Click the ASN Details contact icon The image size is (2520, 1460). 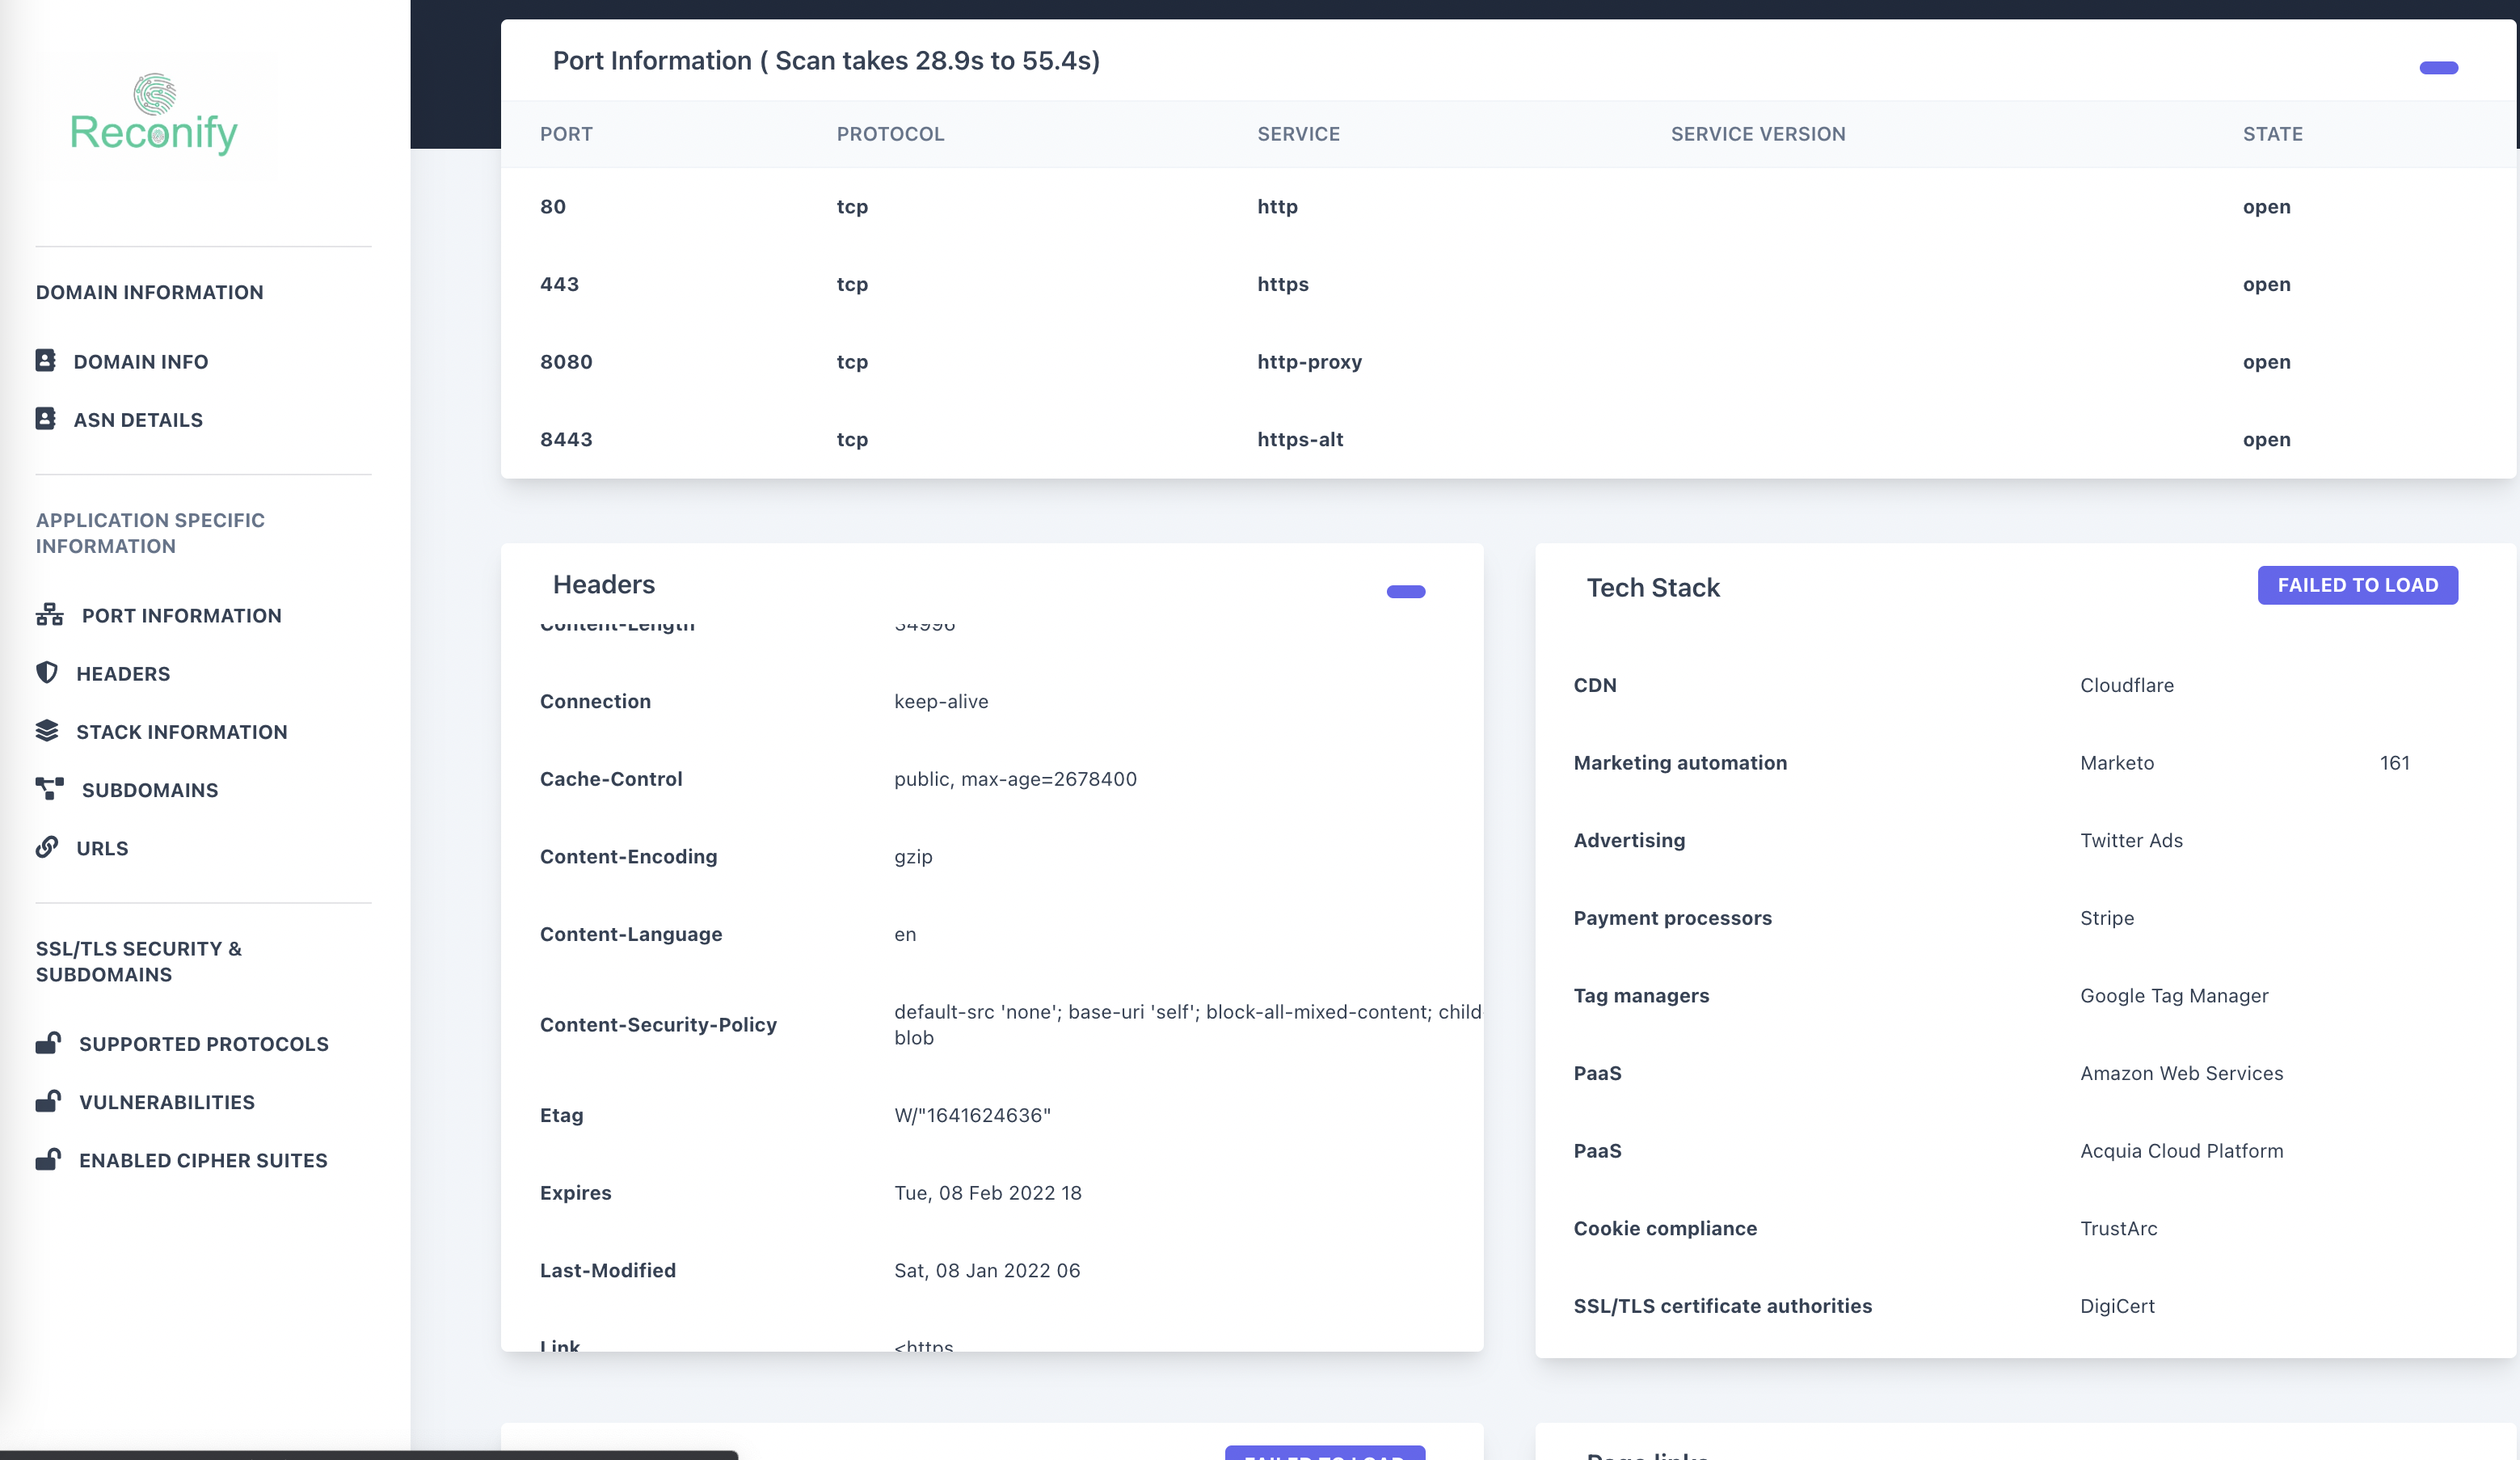point(46,418)
